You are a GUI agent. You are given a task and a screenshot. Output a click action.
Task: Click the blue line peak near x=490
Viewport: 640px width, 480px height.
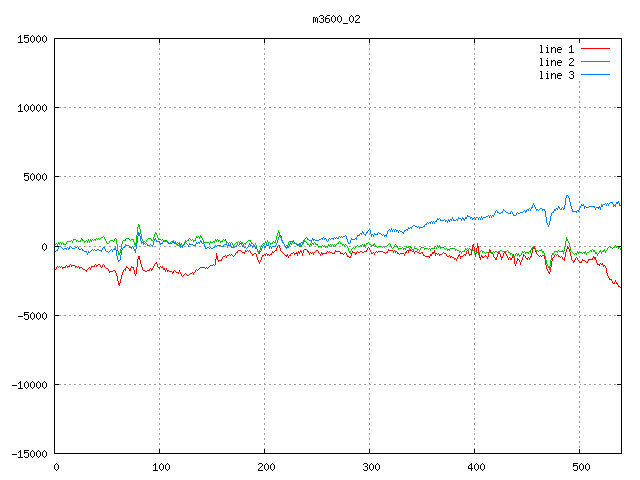point(567,196)
